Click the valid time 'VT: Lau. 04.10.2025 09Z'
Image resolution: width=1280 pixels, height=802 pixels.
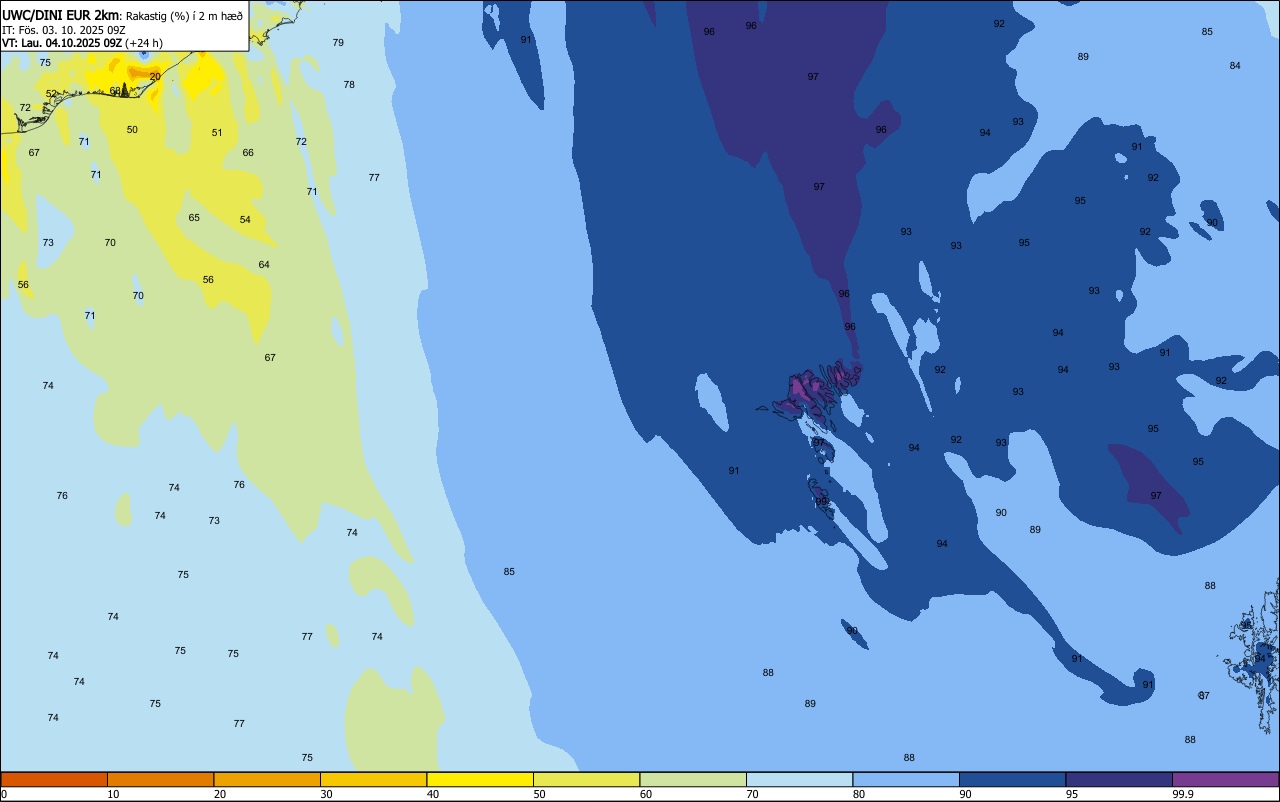point(62,43)
